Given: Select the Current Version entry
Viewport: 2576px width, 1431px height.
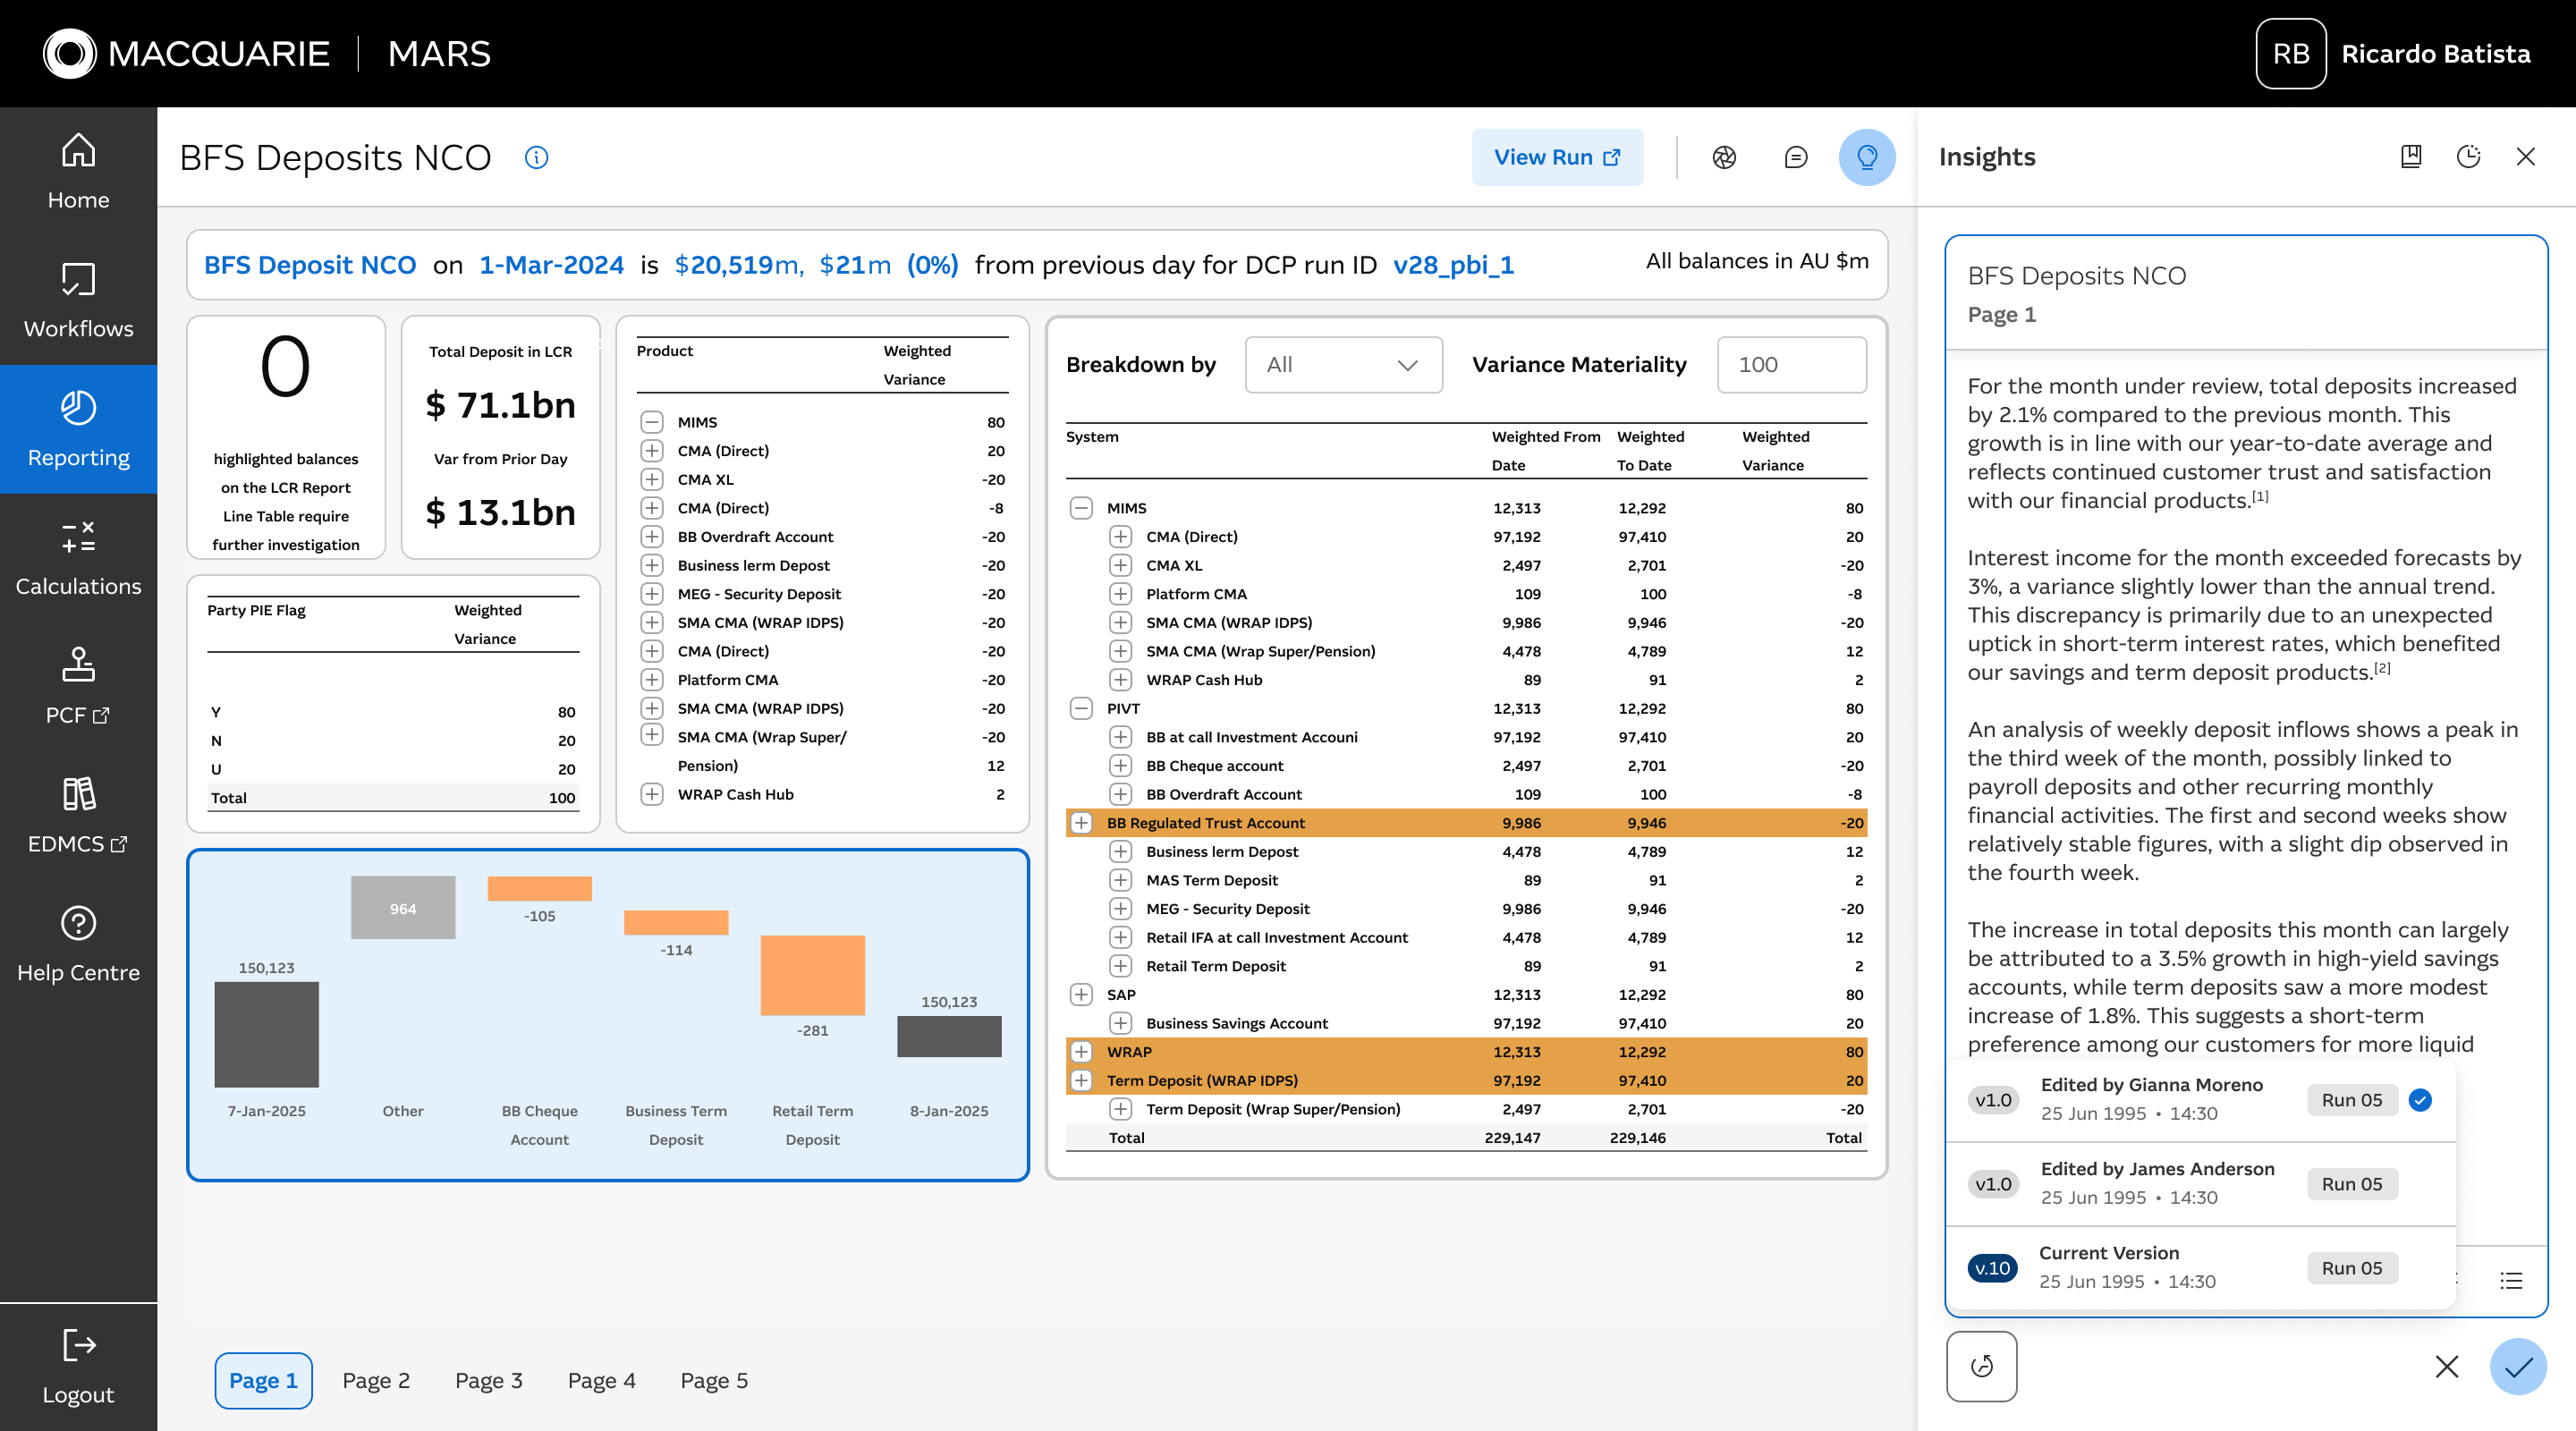Looking at the screenshot, I should point(2201,1267).
